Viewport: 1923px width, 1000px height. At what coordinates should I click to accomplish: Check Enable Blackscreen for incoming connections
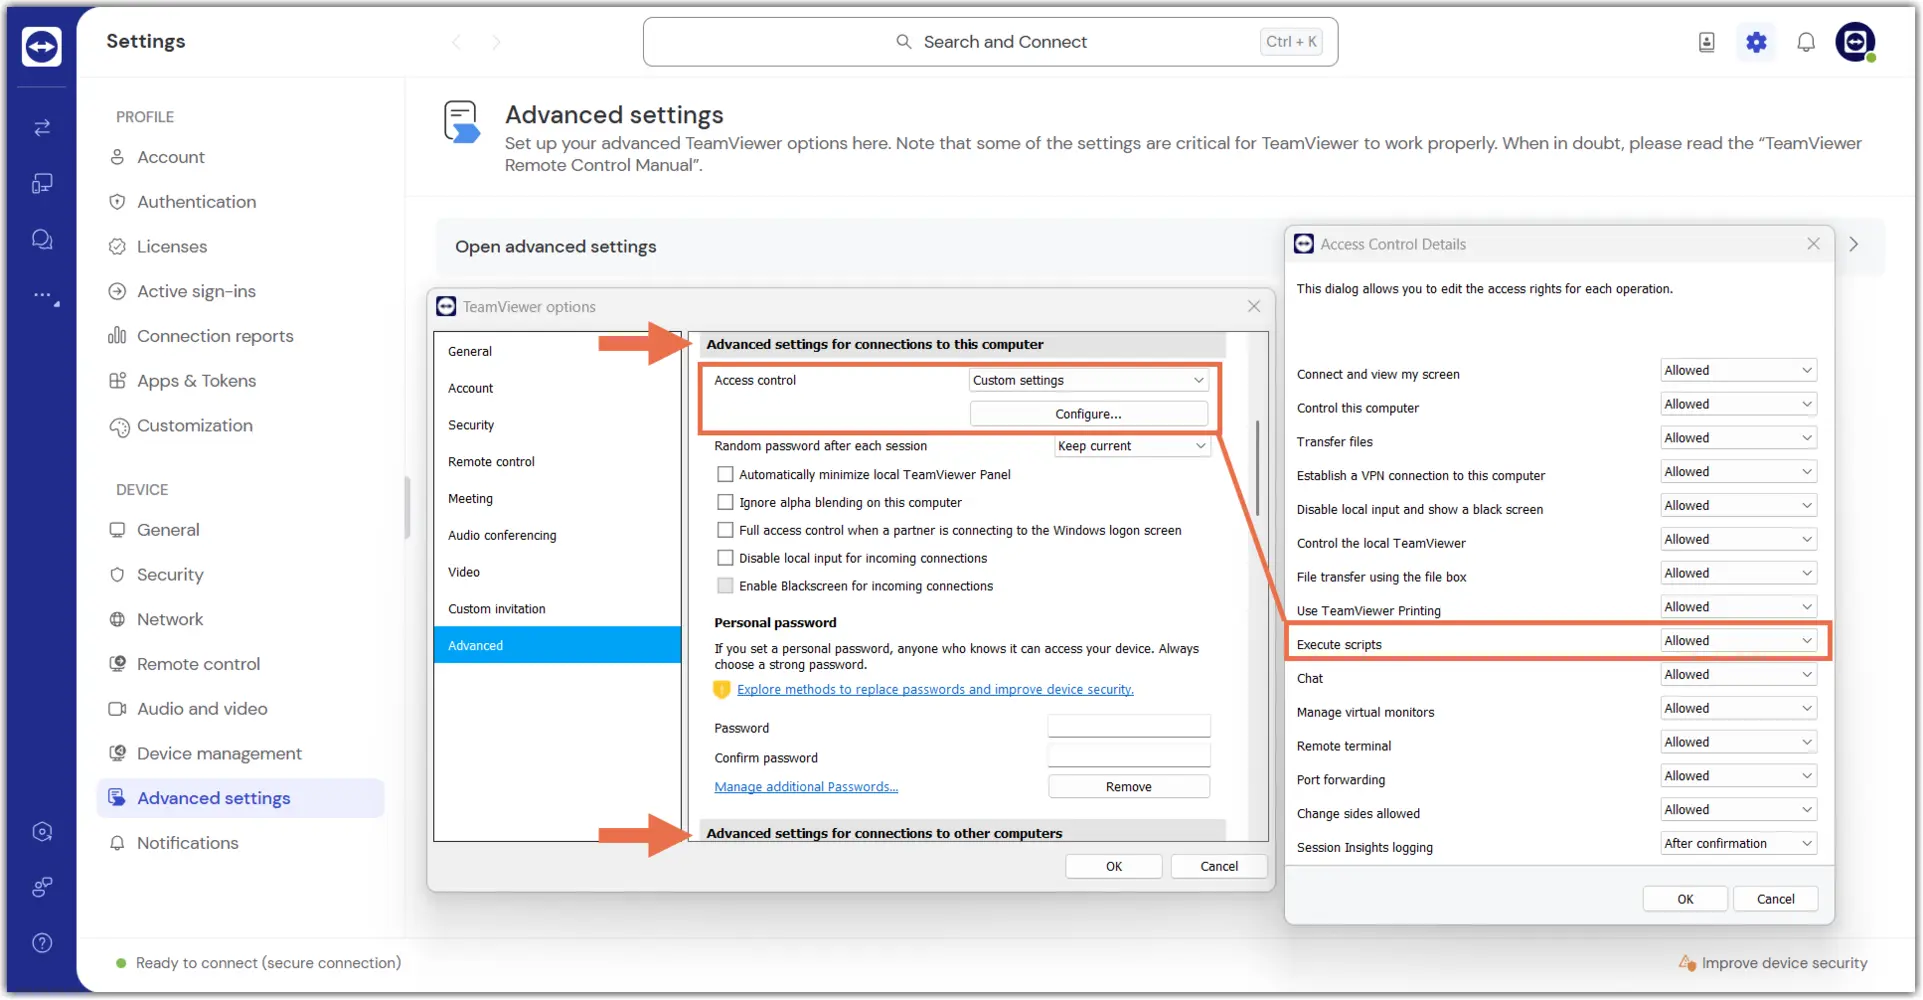coord(725,587)
